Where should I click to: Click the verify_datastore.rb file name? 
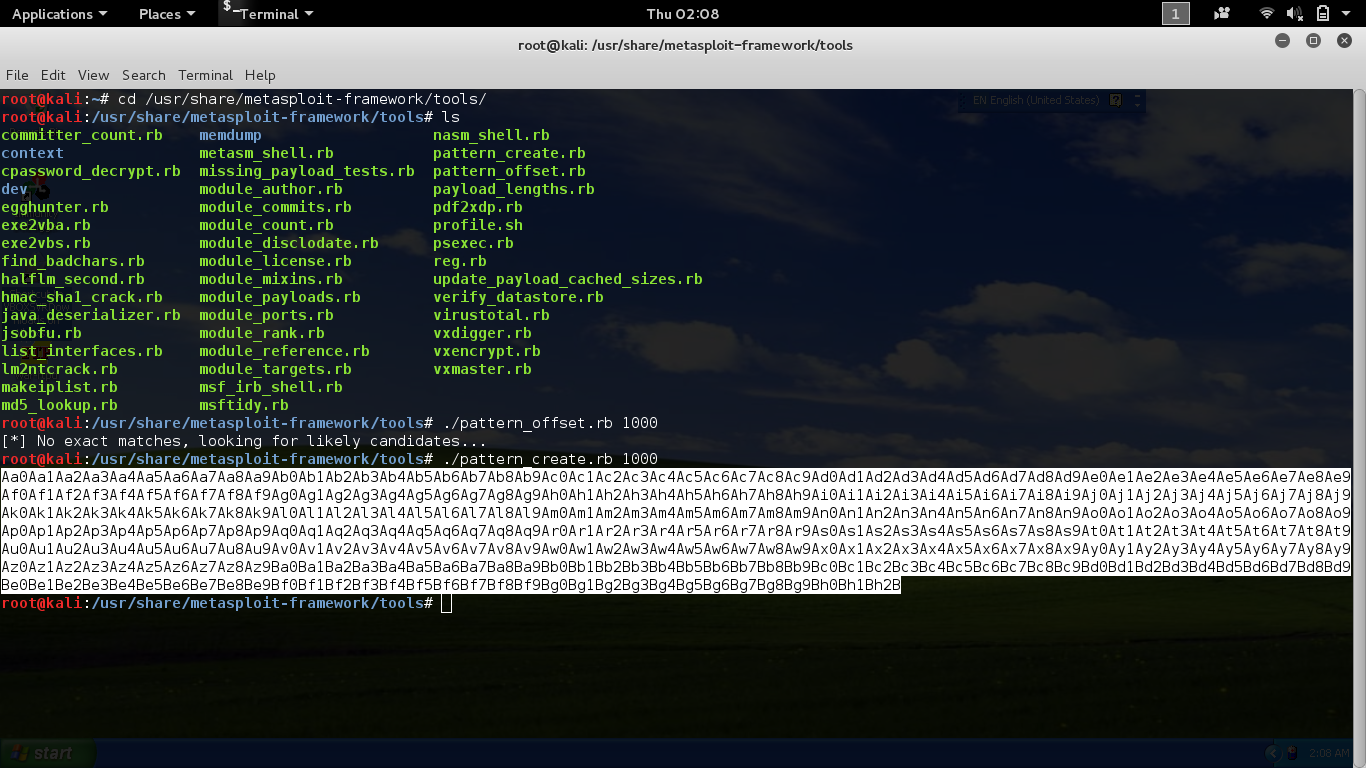[518, 297]
